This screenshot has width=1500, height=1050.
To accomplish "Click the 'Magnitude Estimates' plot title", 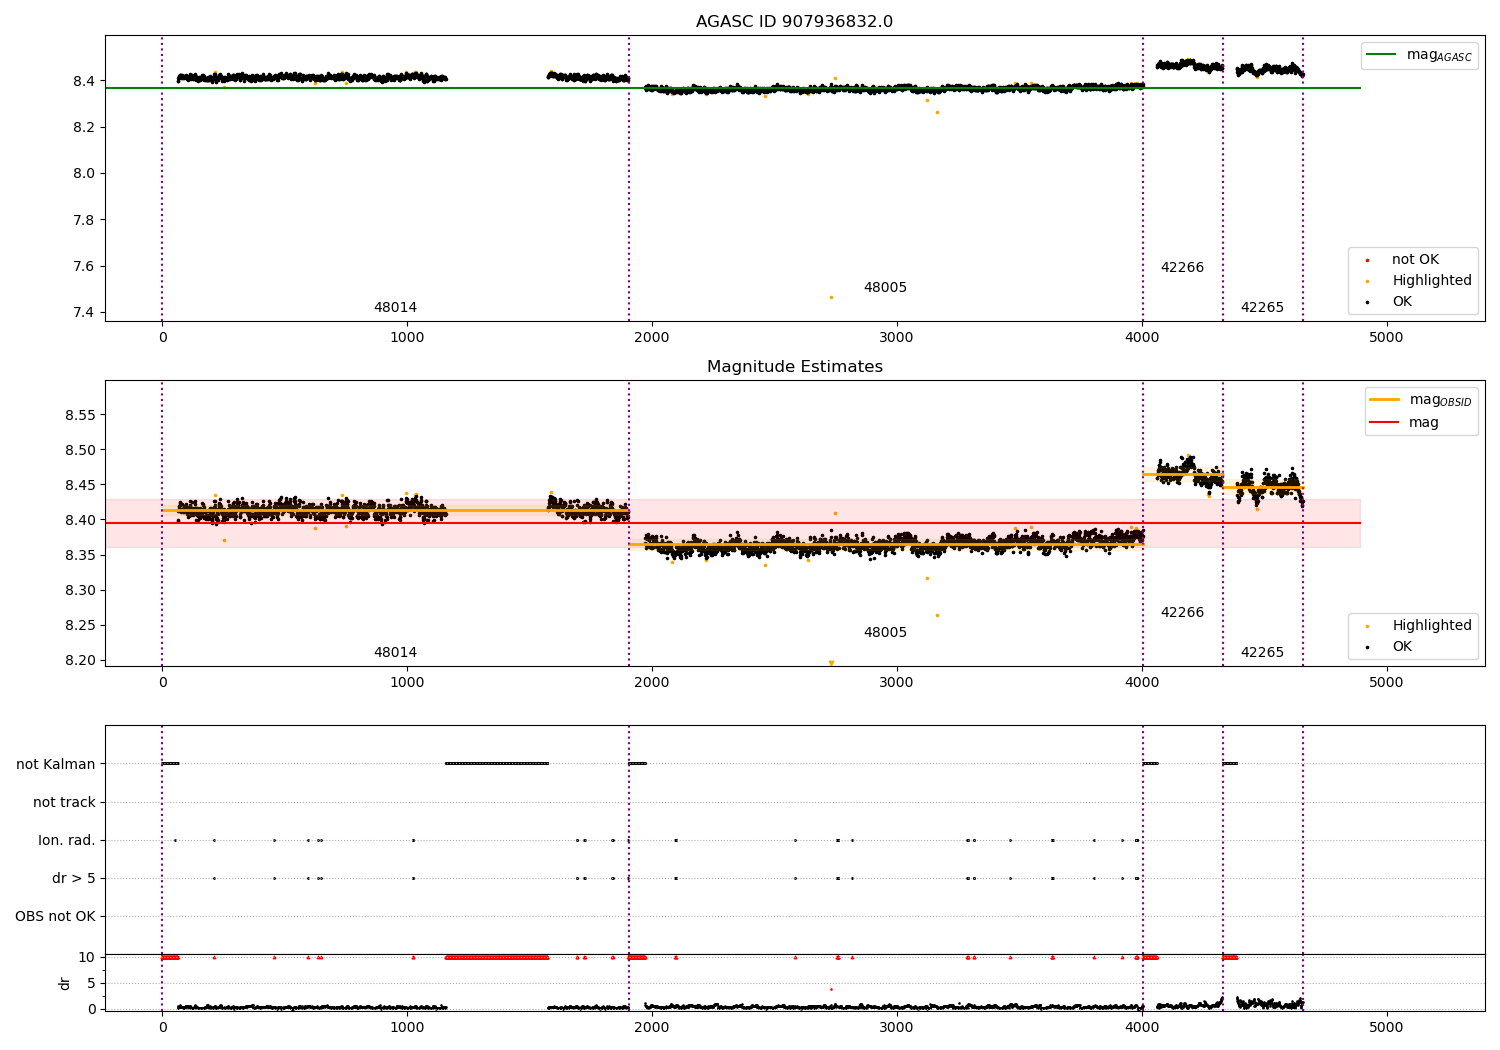I will point(794,367).
